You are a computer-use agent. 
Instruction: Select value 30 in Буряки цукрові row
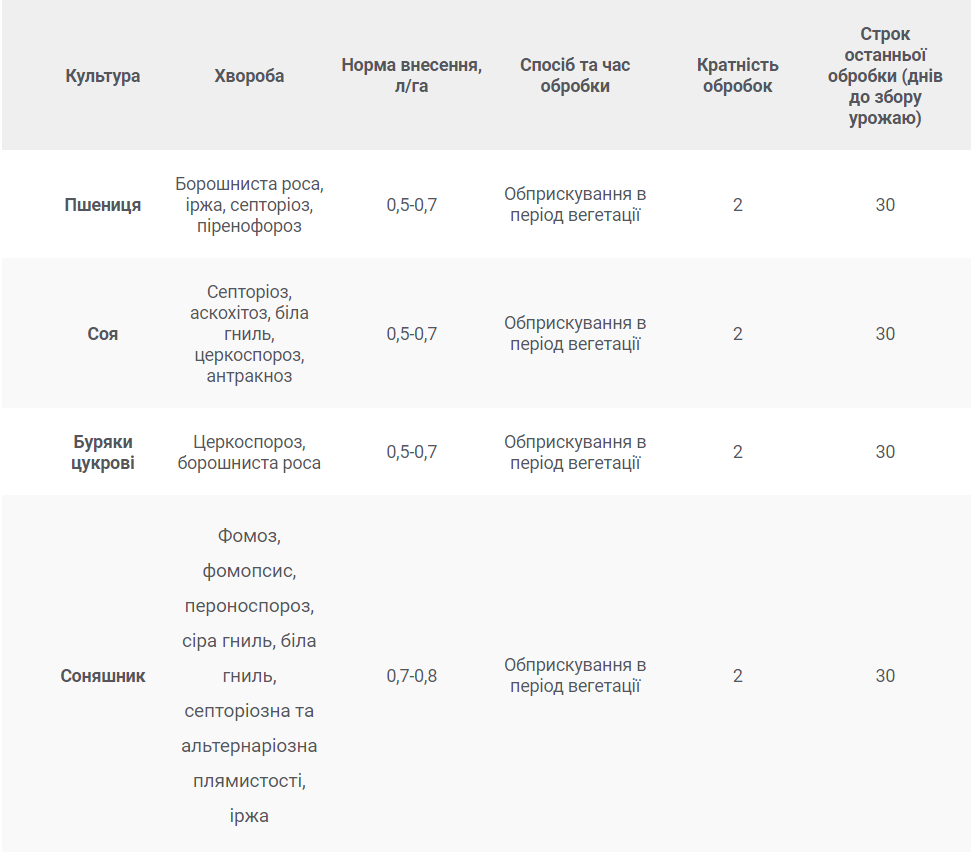pos(885,452)
